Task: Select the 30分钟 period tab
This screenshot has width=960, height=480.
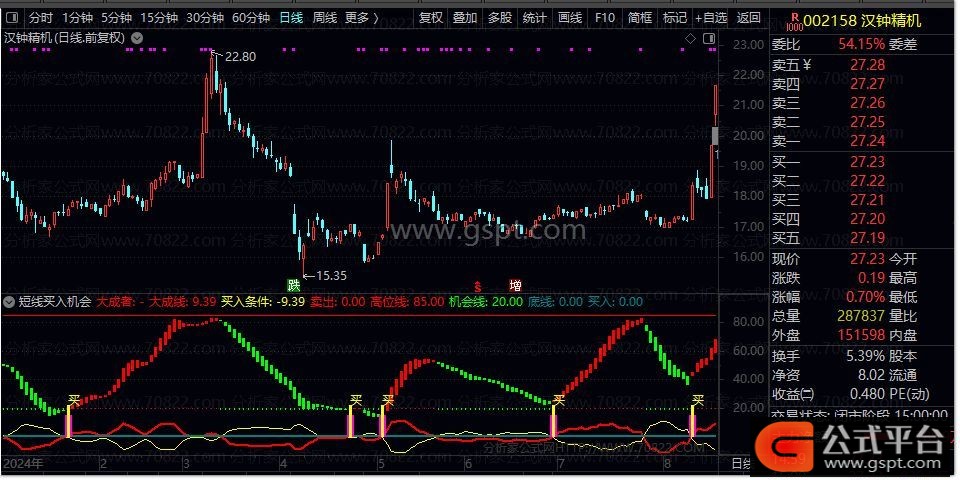Action: (x=205, y=17)
